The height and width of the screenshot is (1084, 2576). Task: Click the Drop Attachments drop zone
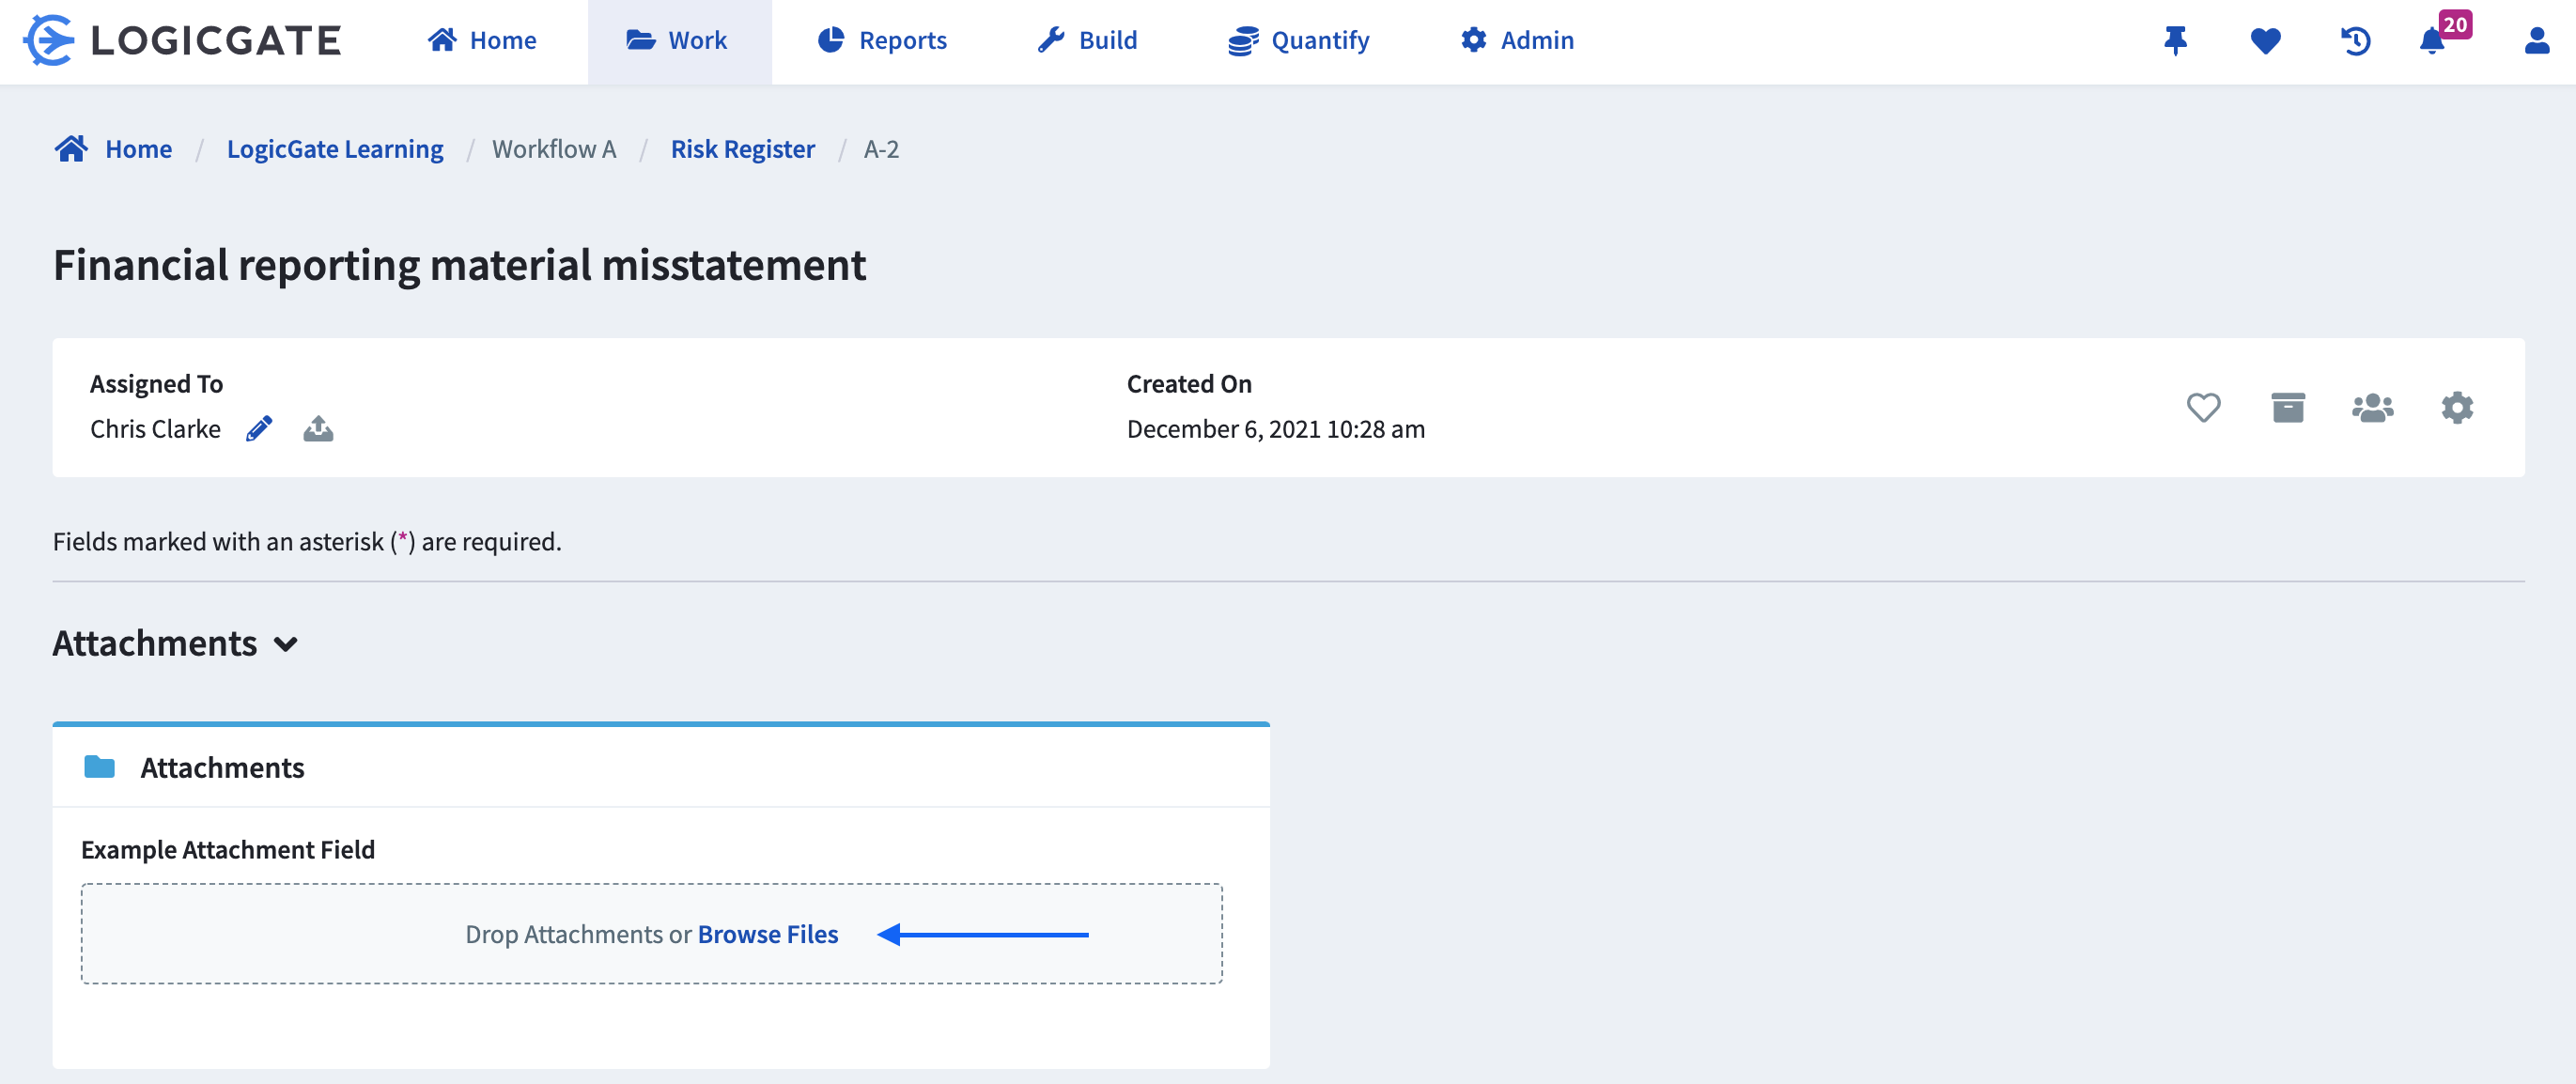pos(651,933)
